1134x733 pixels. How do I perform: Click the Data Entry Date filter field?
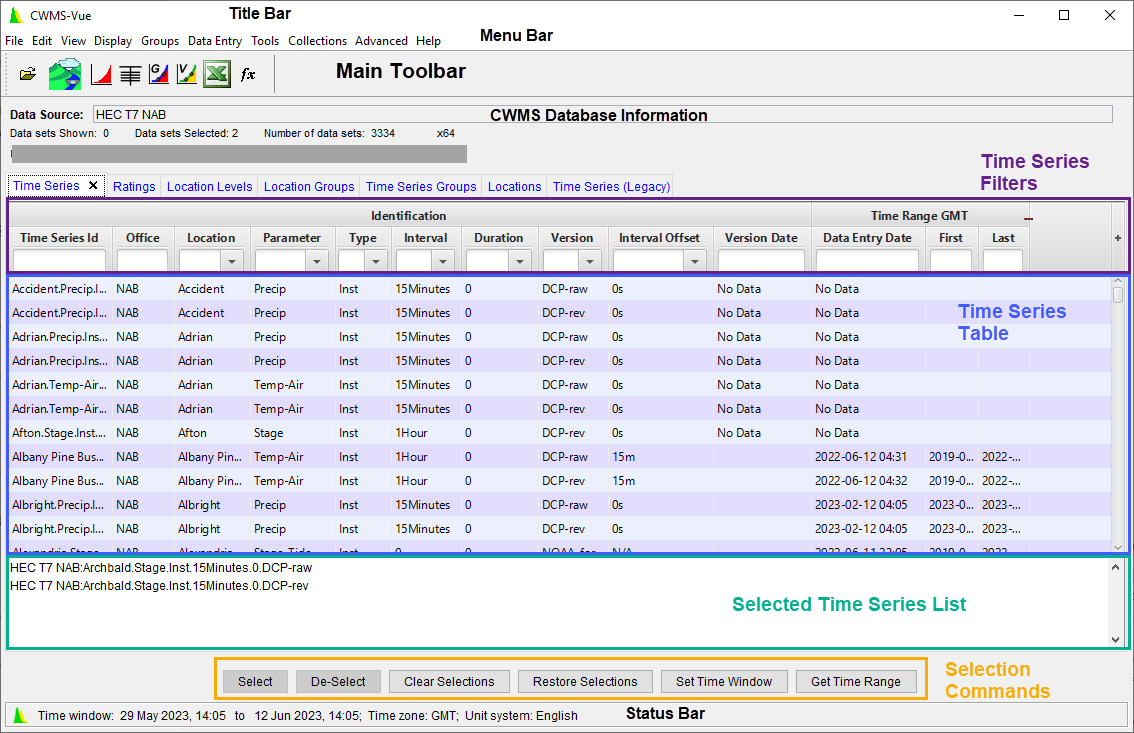click(x=867, y=261)
